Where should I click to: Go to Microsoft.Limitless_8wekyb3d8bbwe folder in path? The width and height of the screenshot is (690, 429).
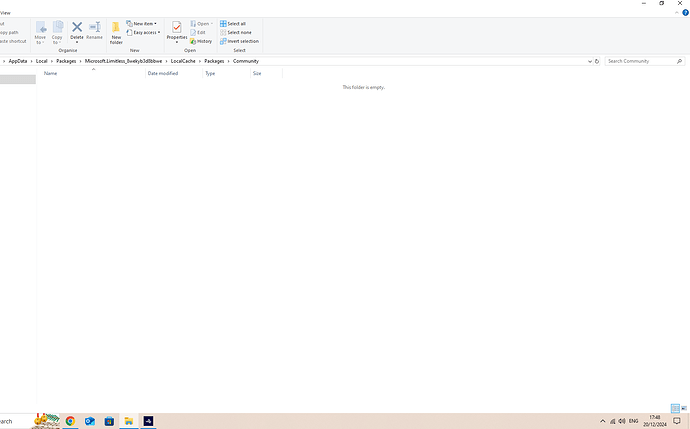123,61
